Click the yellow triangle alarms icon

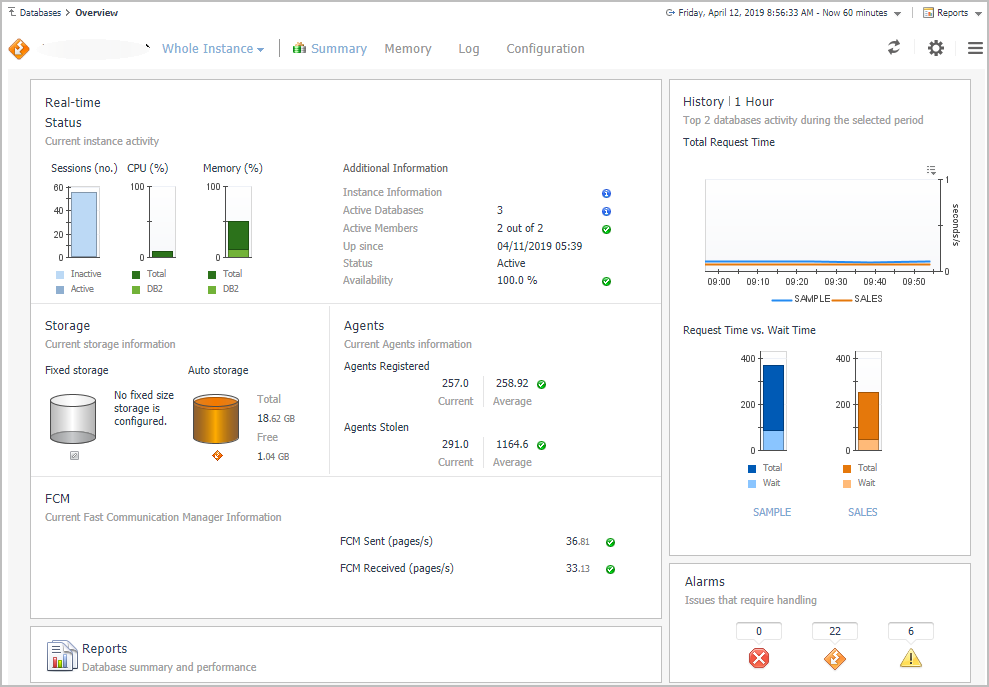[x=910, y=658]
